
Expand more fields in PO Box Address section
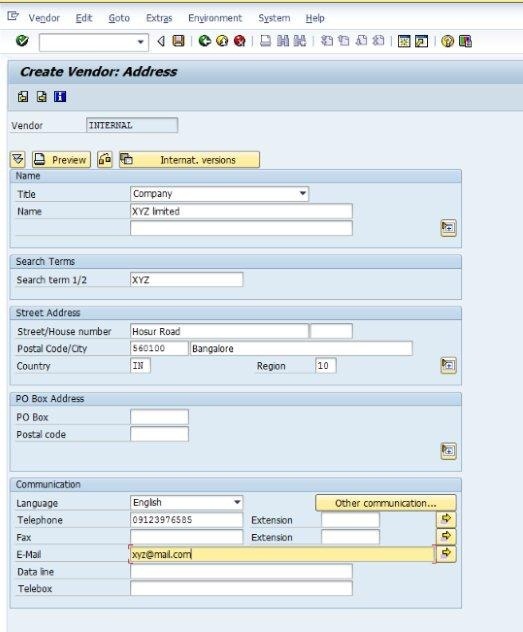coord(448,451)
